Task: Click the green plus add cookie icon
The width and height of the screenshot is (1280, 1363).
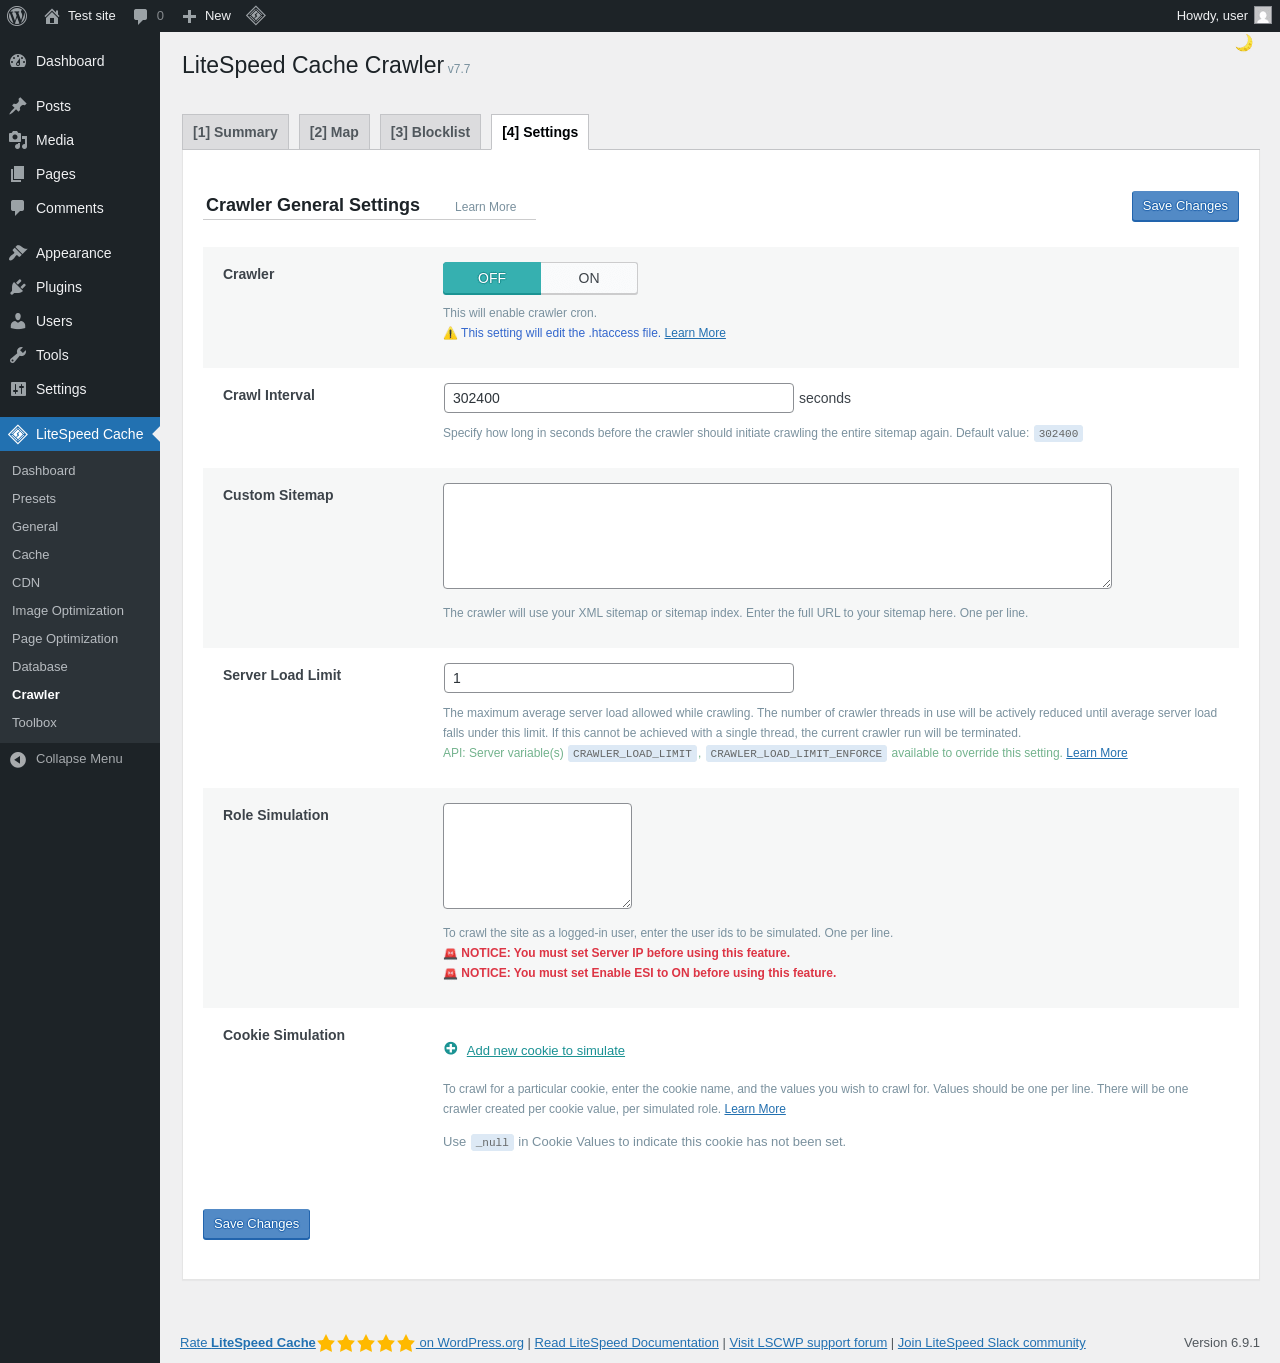Action: [x=451, y=1049]
